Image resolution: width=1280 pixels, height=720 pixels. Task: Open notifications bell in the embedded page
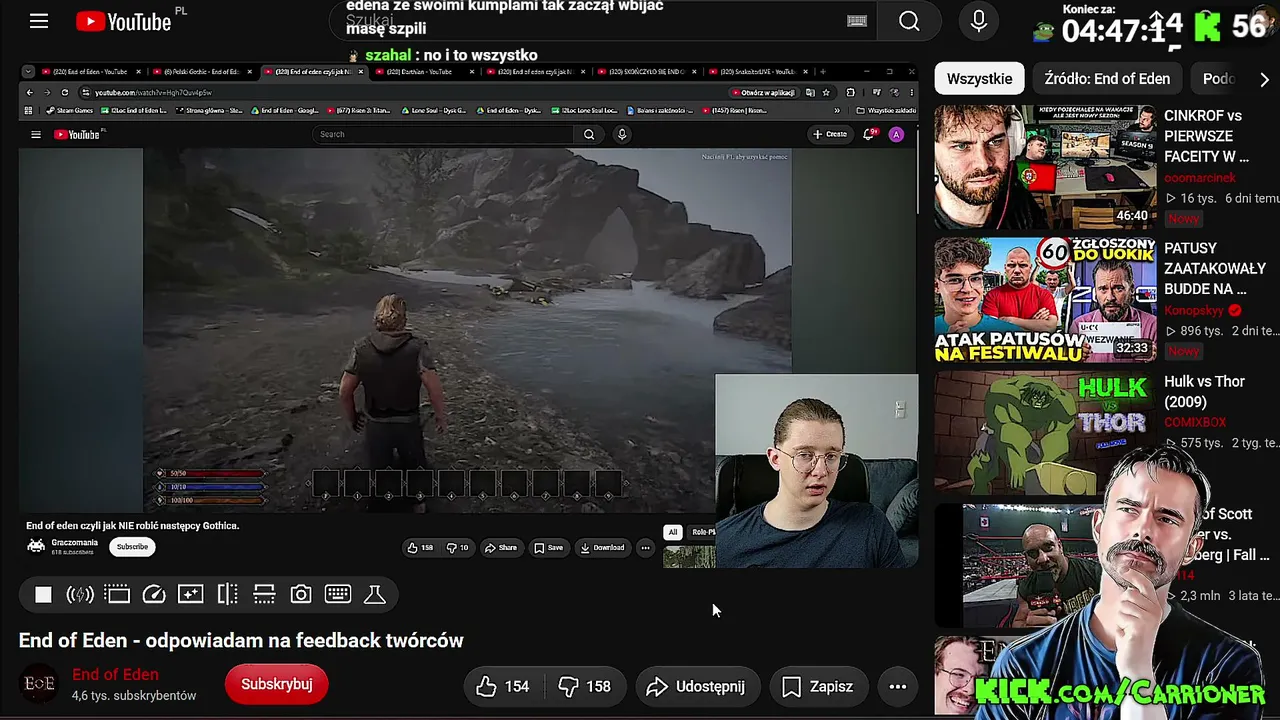coord(869,134)
